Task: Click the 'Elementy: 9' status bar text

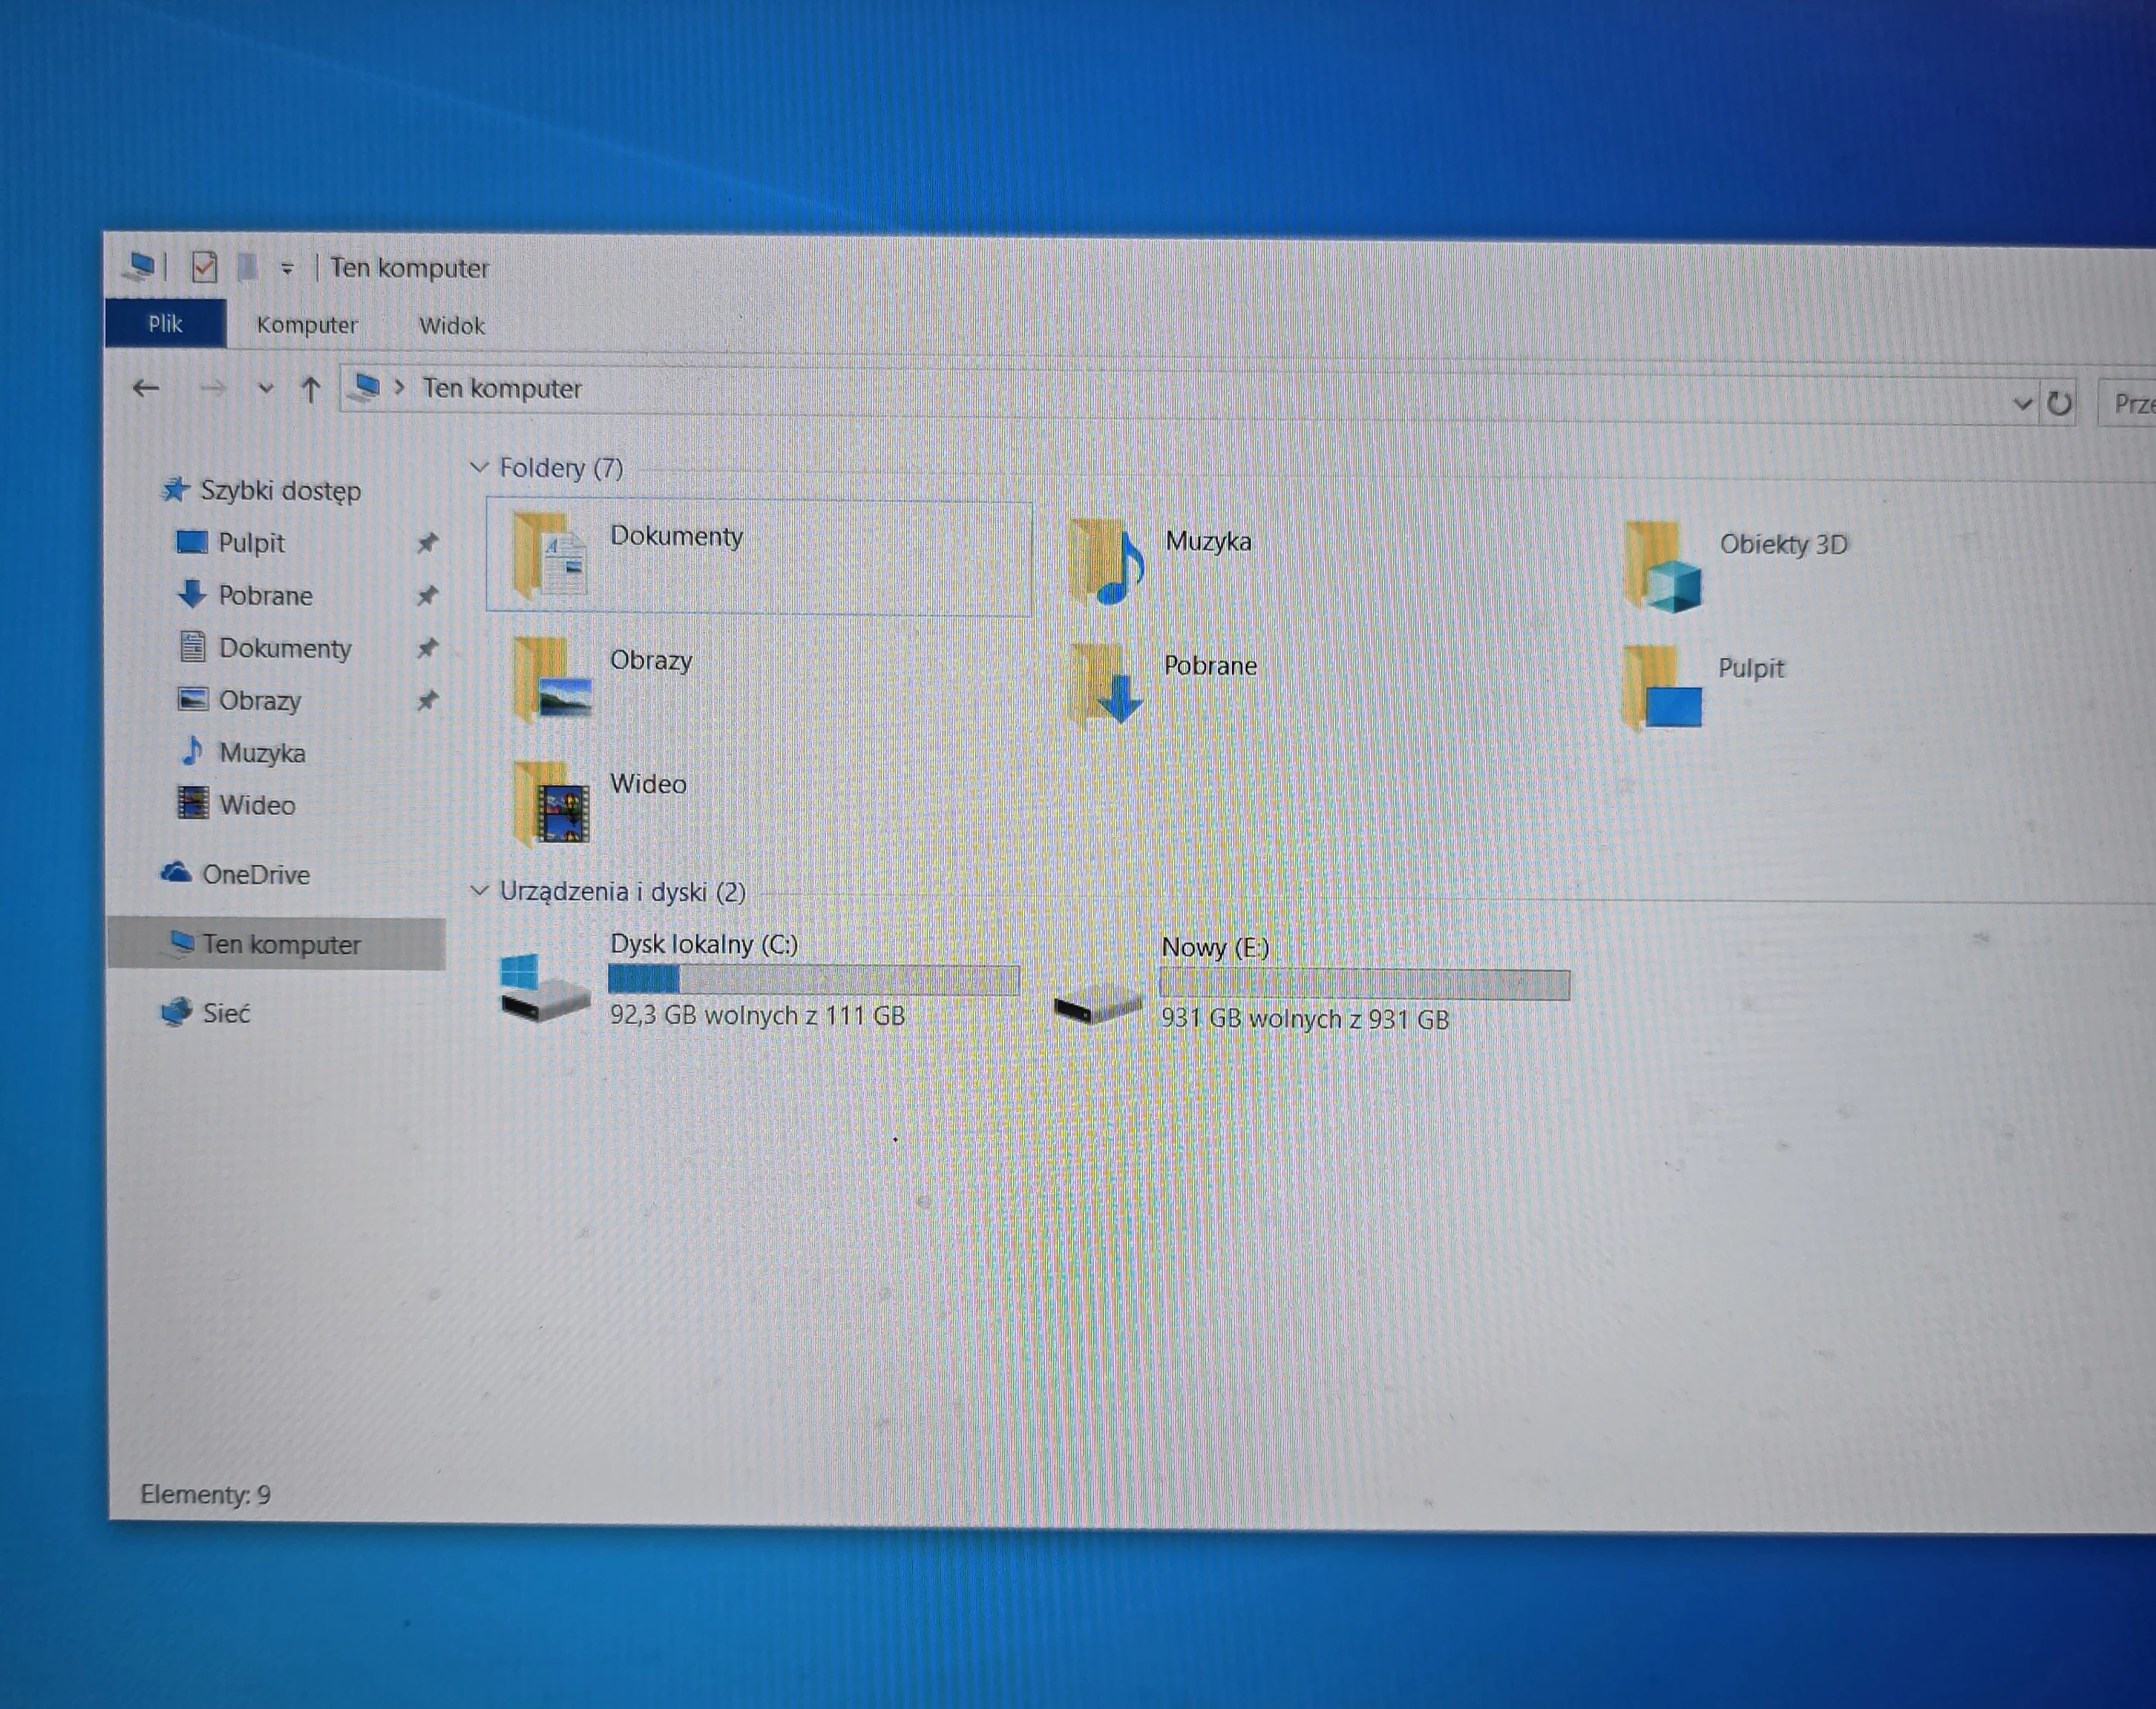Action: point(205,1494)
